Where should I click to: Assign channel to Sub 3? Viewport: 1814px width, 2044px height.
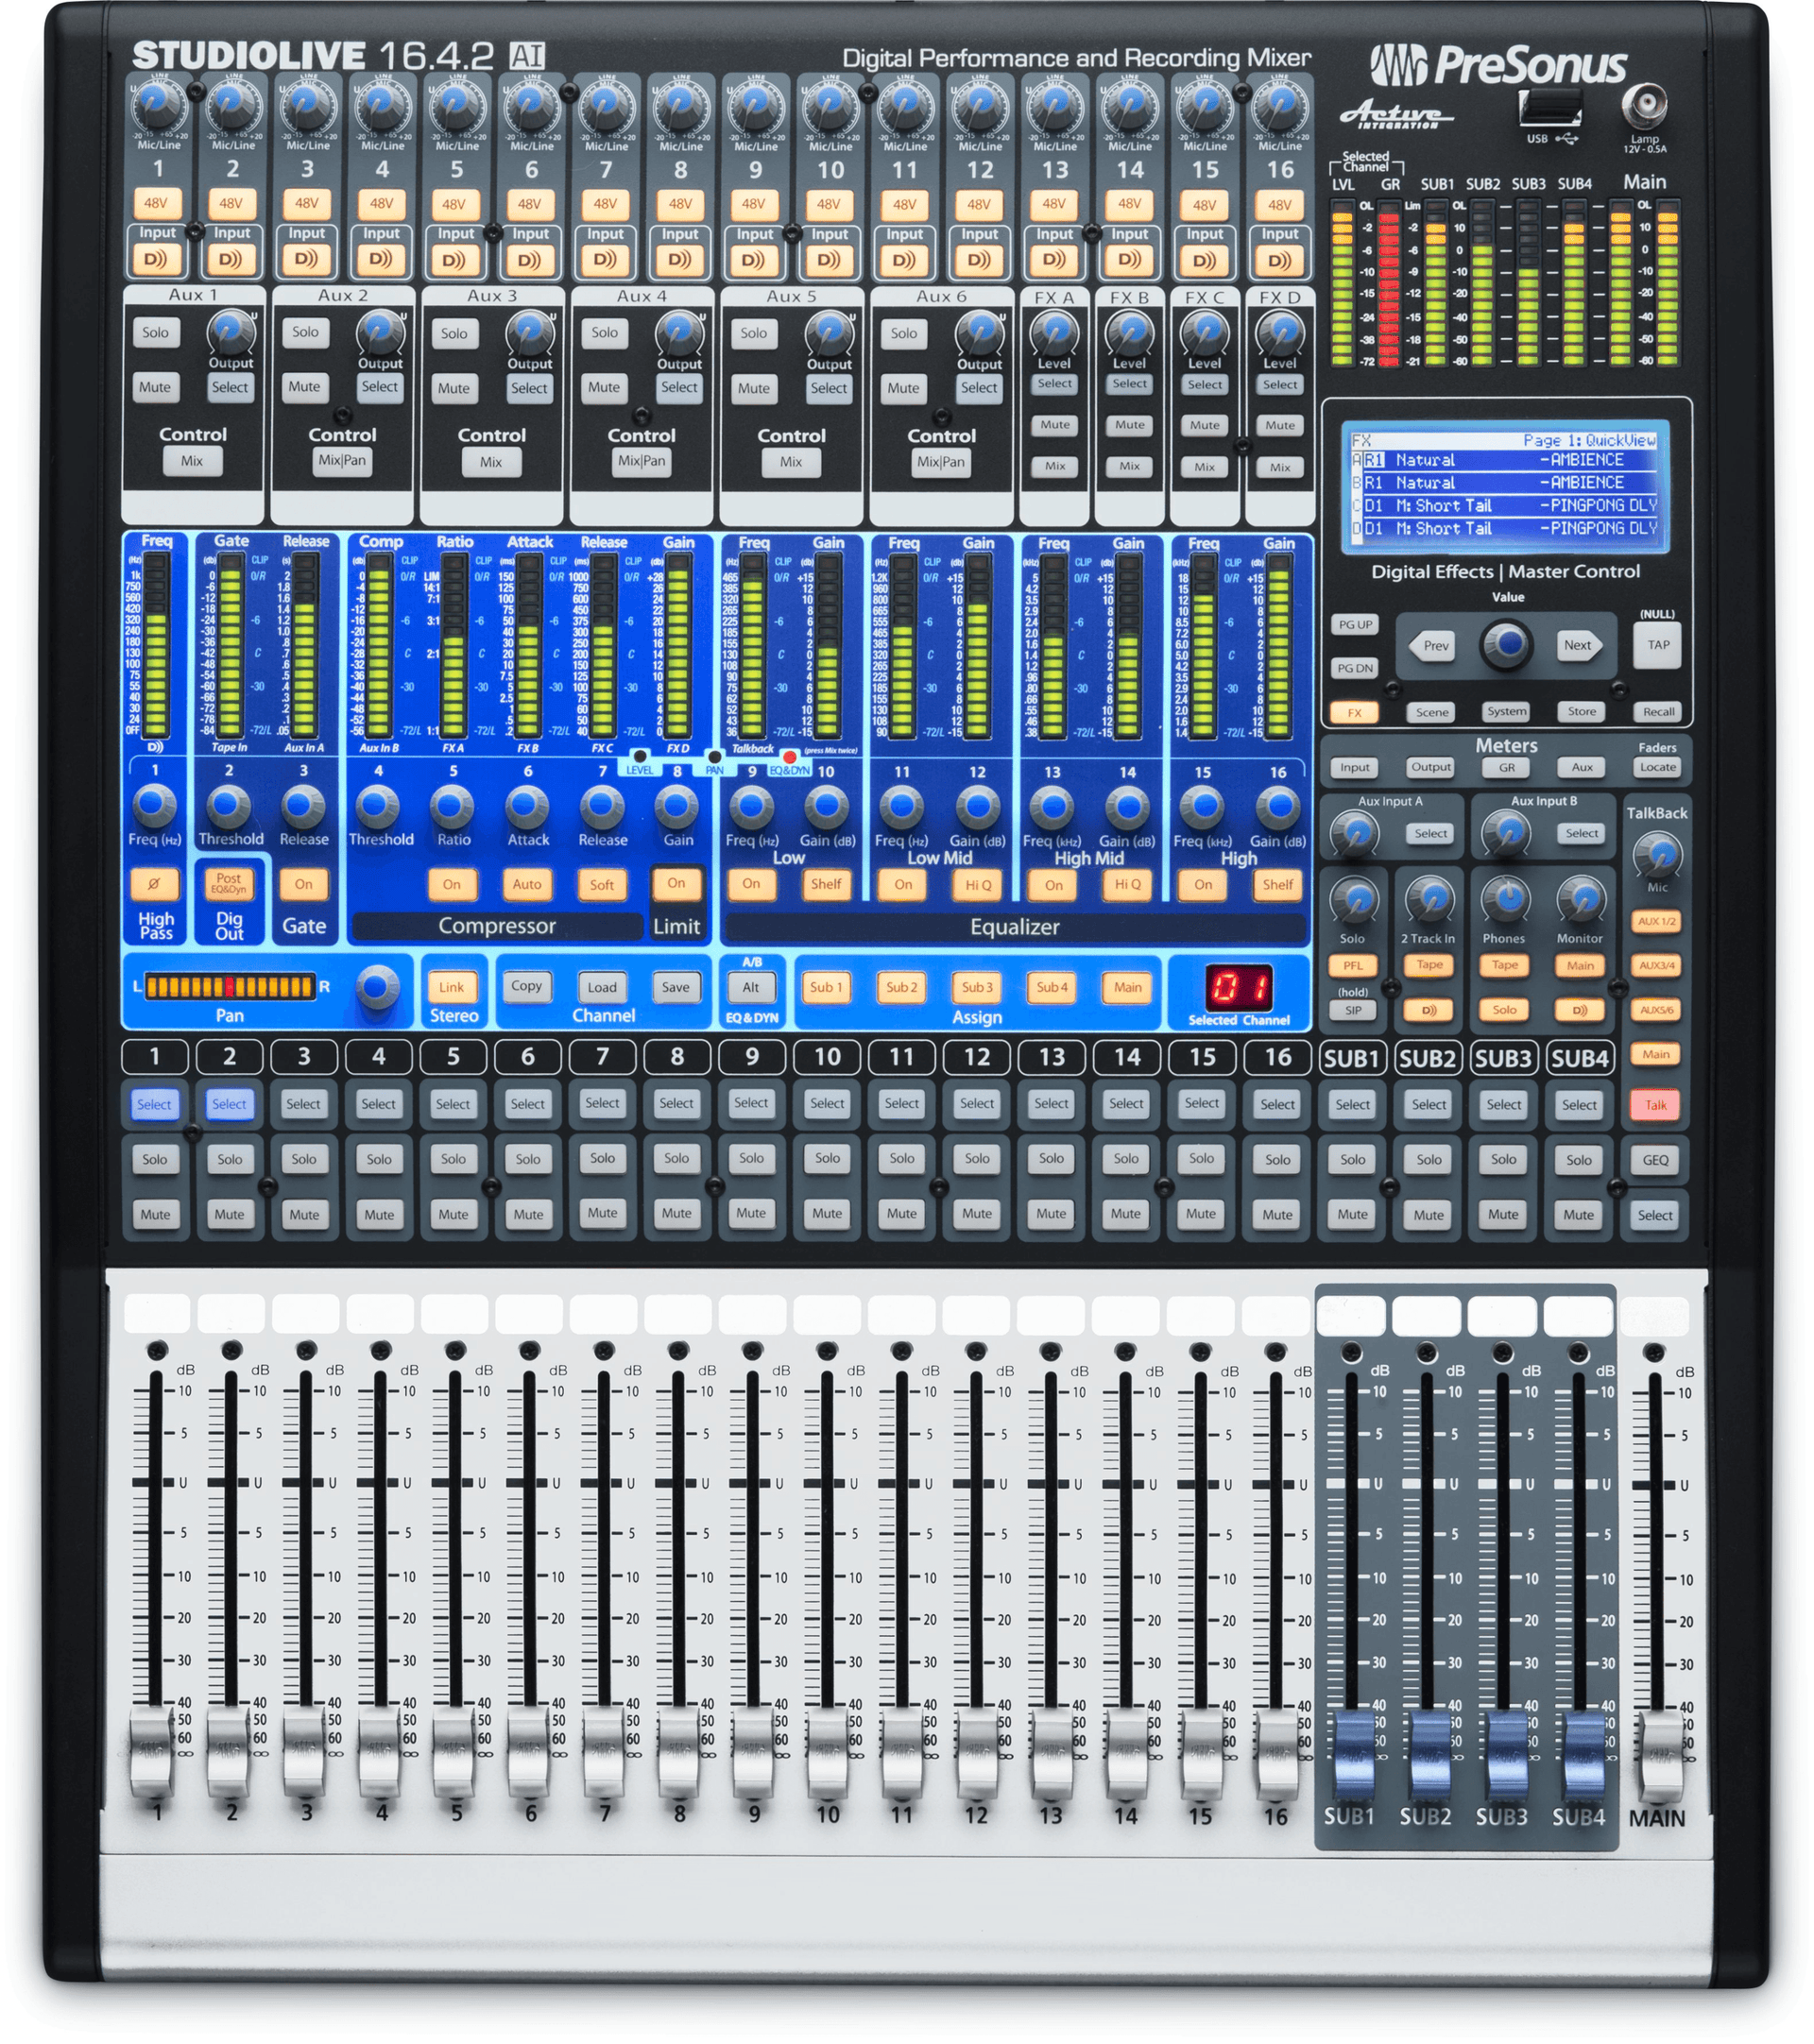[977, 987]
